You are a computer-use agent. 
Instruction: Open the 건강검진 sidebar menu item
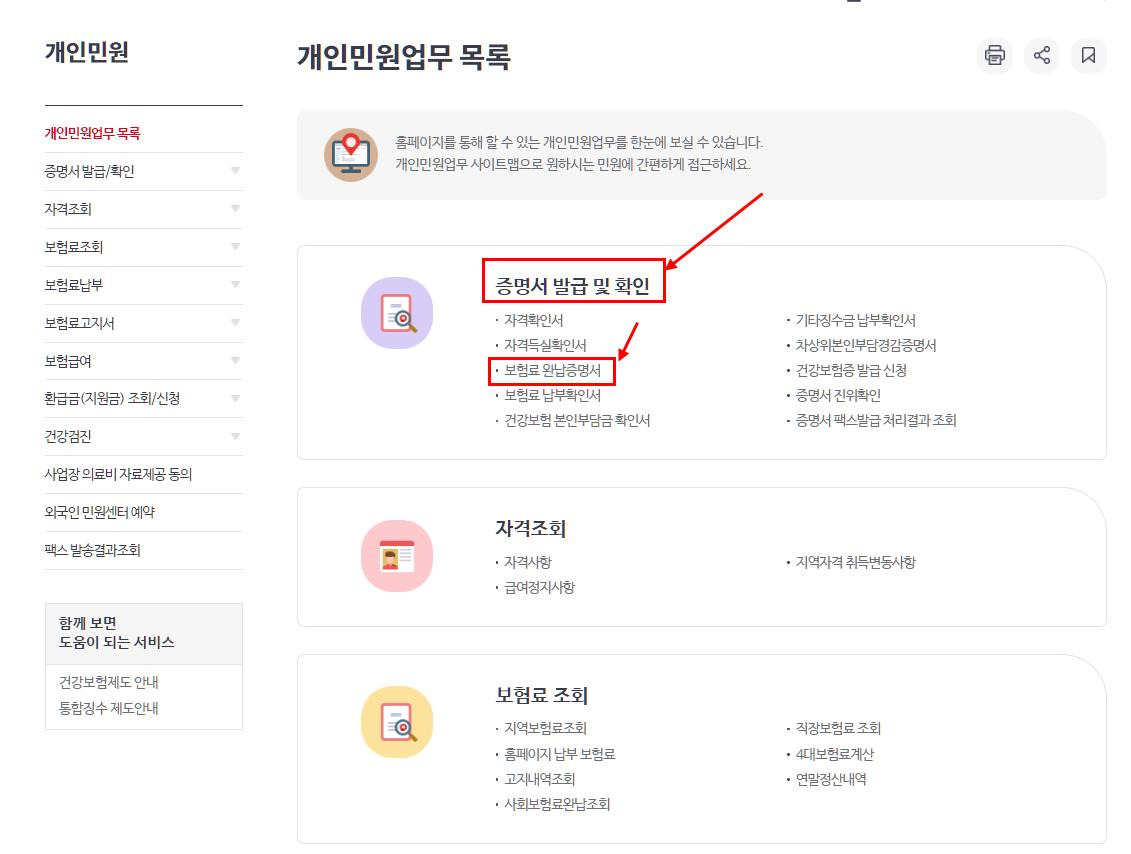click(x=68, y=436)
